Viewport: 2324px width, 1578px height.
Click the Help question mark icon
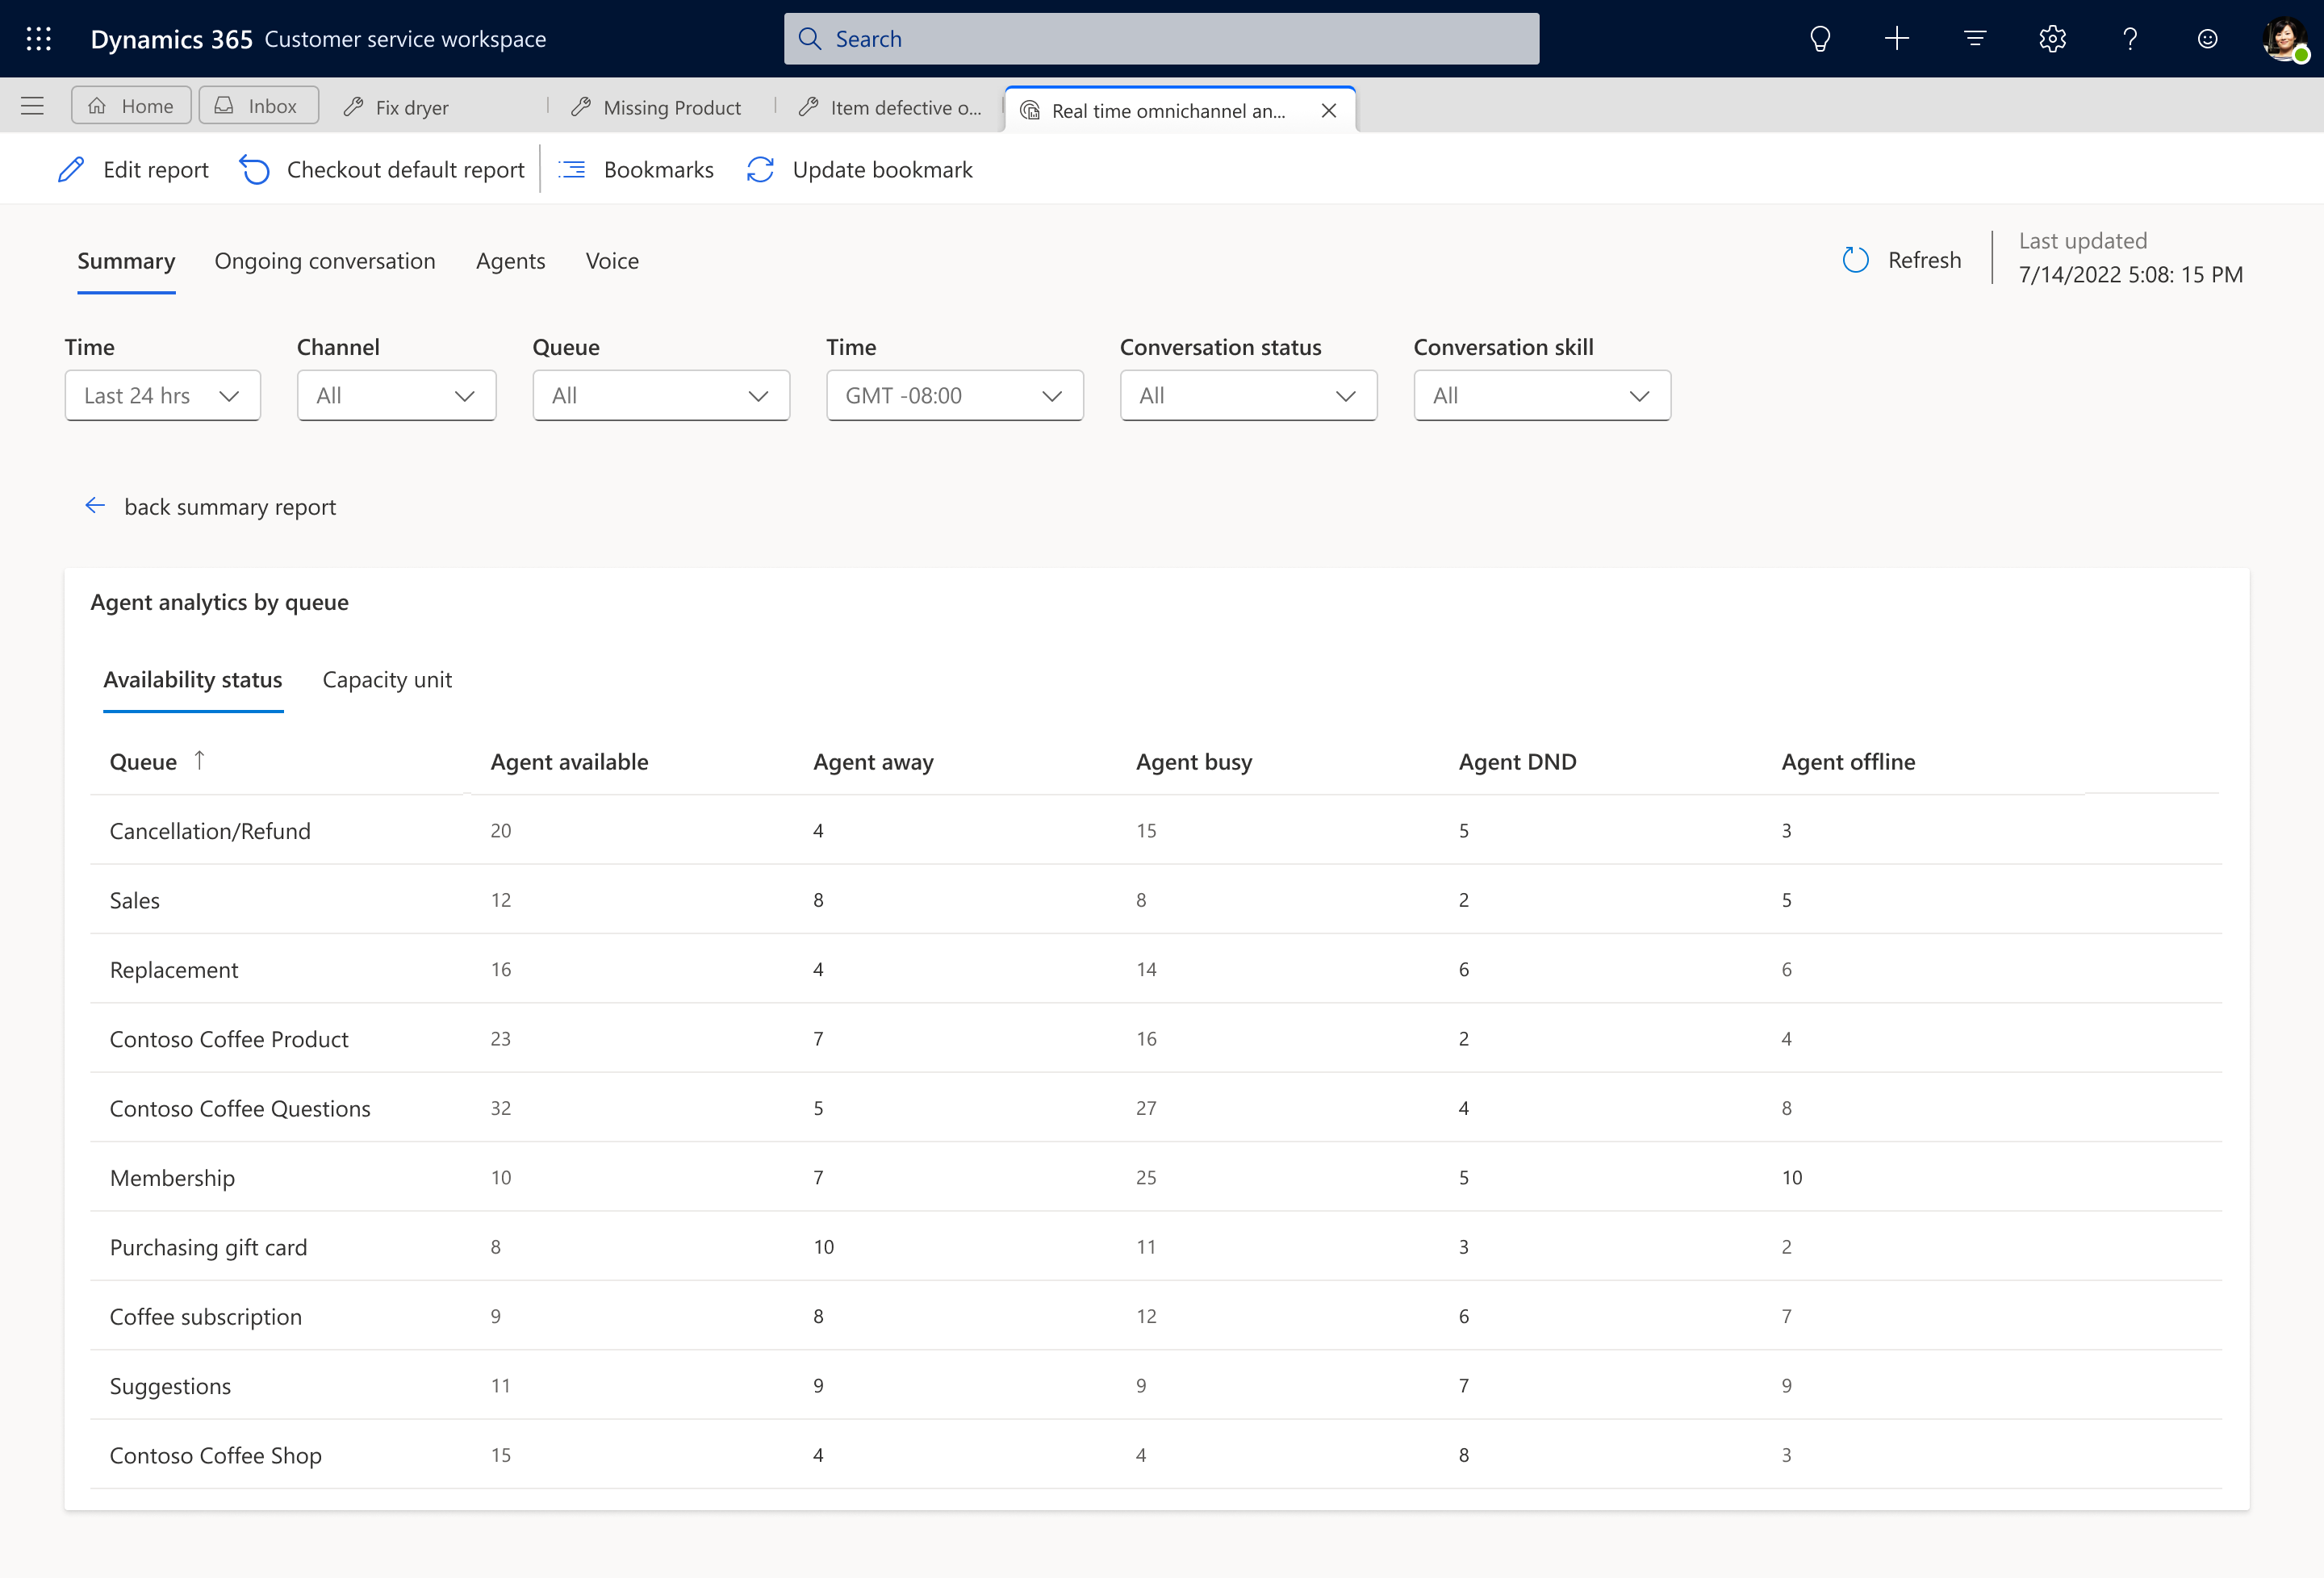pyautogui.click(x=2130, y=39)
